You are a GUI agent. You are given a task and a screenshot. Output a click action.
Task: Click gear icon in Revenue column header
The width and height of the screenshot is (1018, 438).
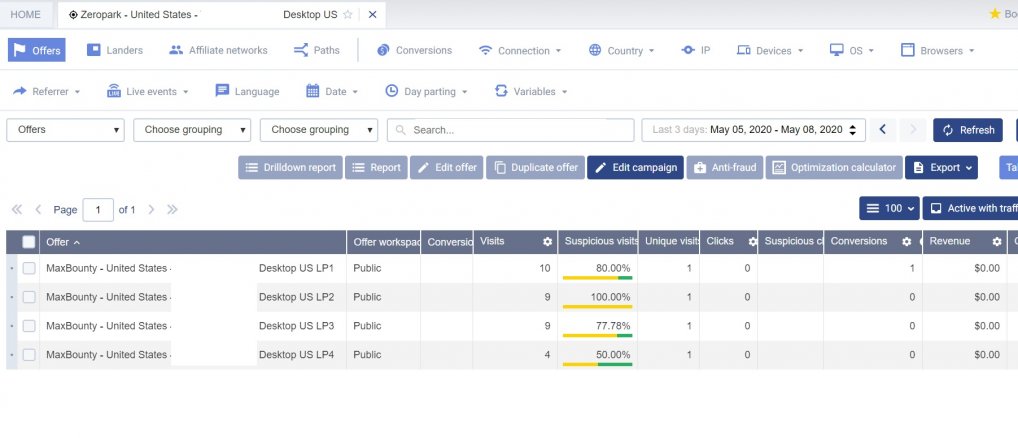997,241
